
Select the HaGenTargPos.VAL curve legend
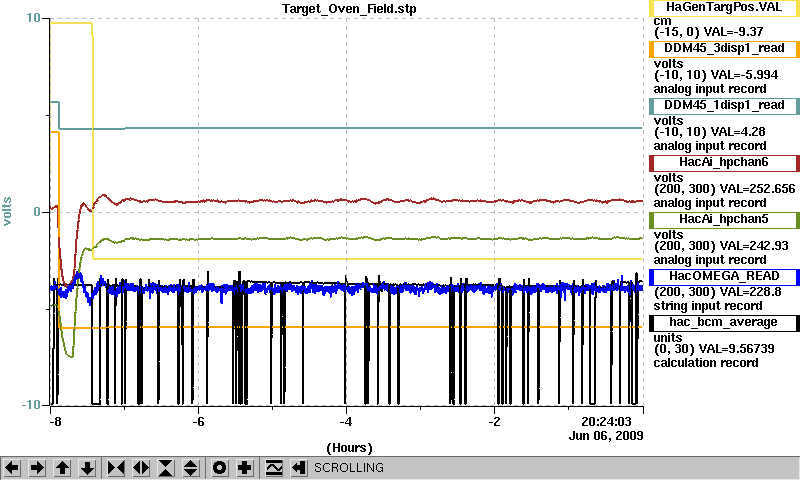724,8
